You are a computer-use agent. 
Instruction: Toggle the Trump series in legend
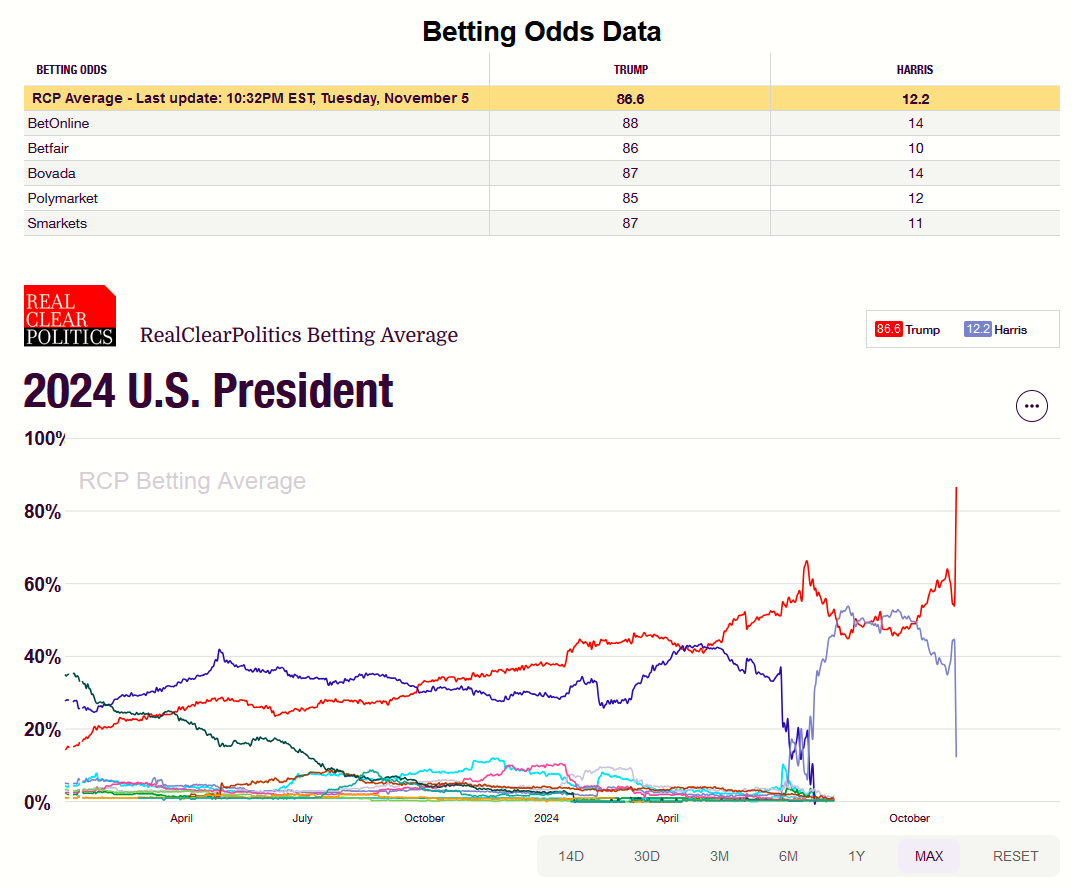pos(922,329)
